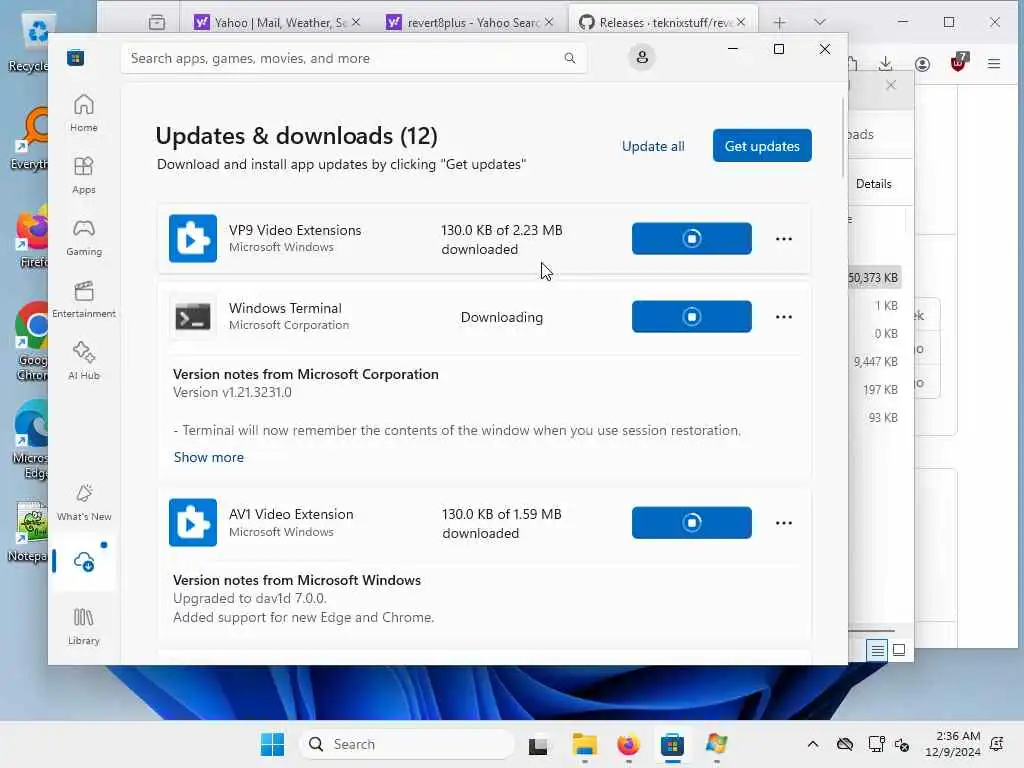Focus the Store search apps field

coord(353,58)
